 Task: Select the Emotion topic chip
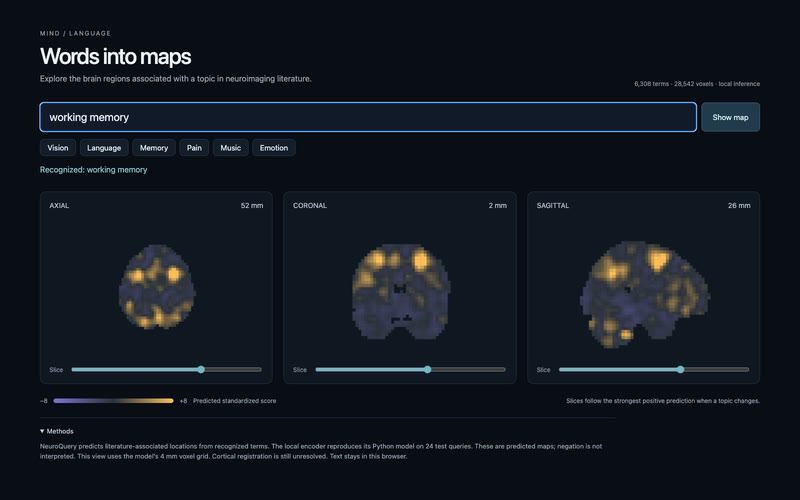click(x=274, y=147)
